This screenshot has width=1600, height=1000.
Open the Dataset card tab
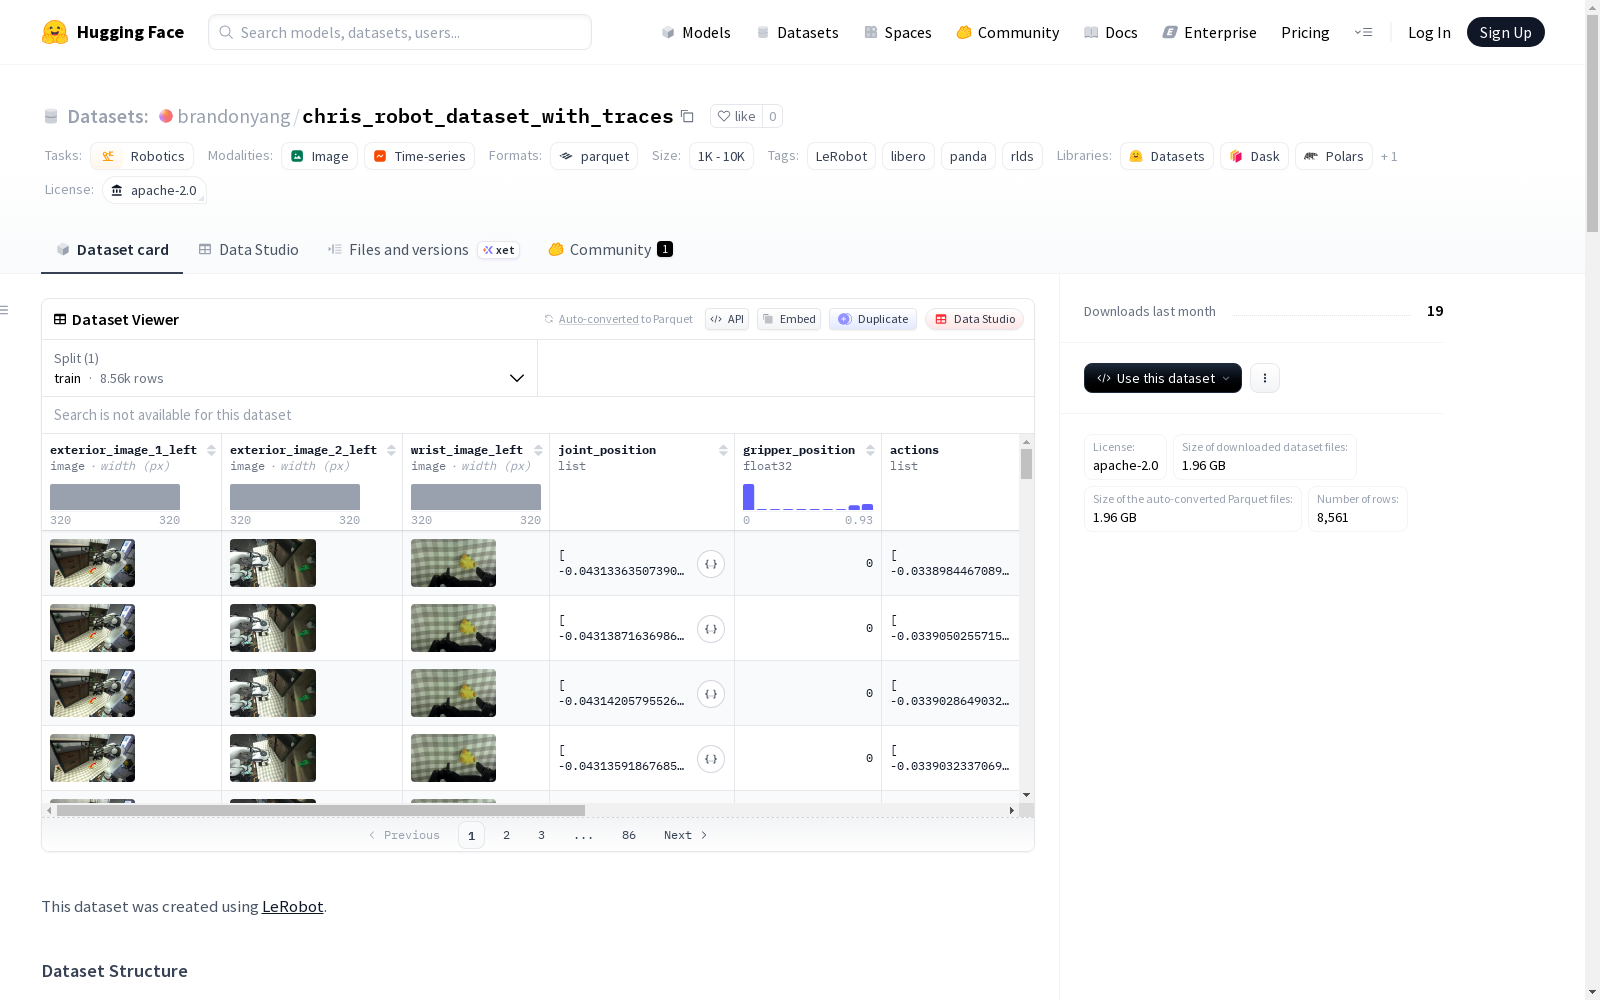pyautogui.click(x=112, y=250)
